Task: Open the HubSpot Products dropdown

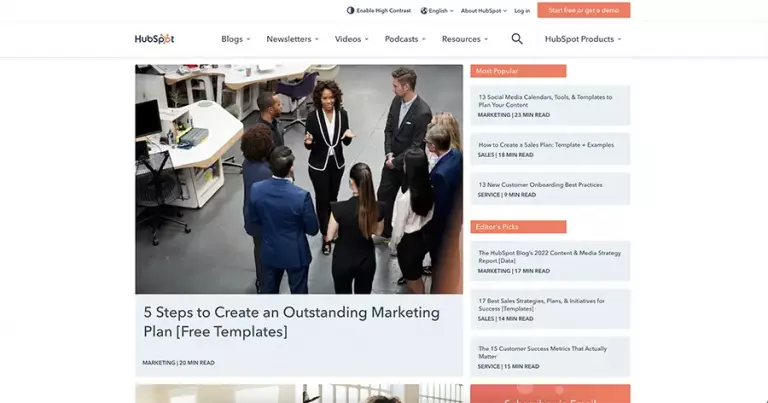Action: (583, 39)
